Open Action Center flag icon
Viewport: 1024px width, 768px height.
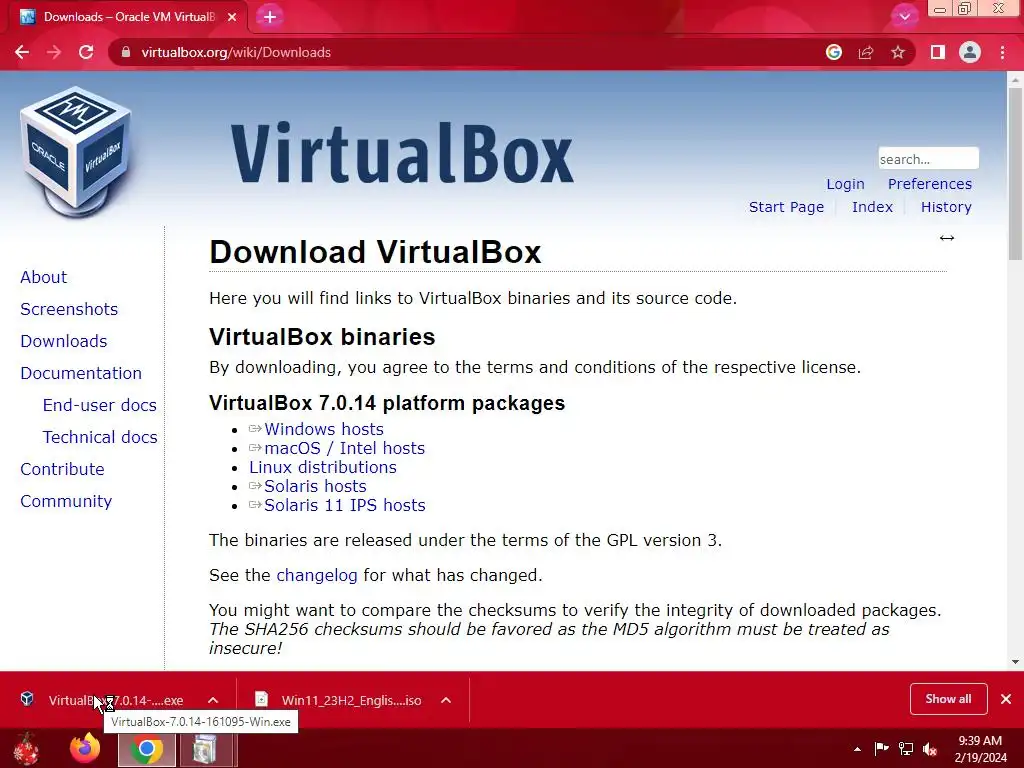[882, 749]
